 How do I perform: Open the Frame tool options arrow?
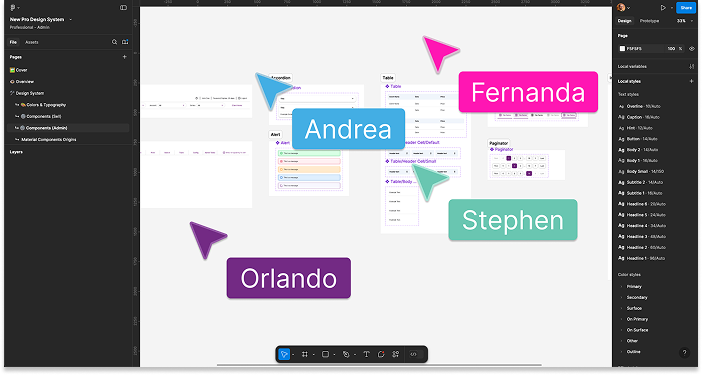313,355
